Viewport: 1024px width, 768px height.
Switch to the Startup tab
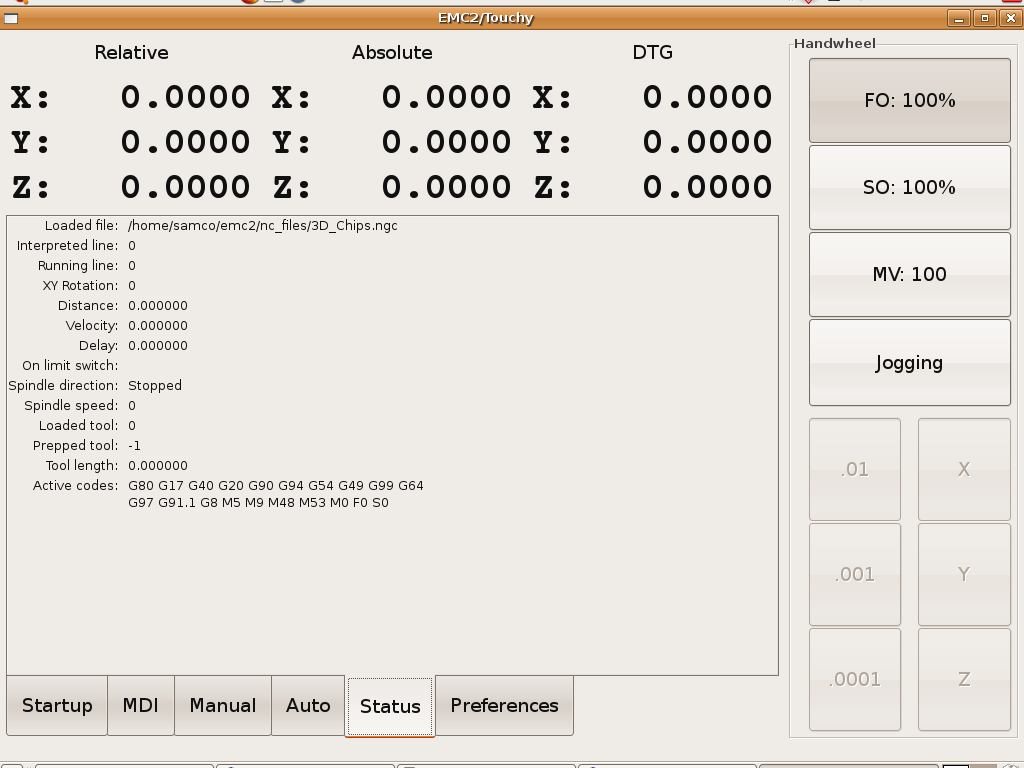(x=57, y=705)
